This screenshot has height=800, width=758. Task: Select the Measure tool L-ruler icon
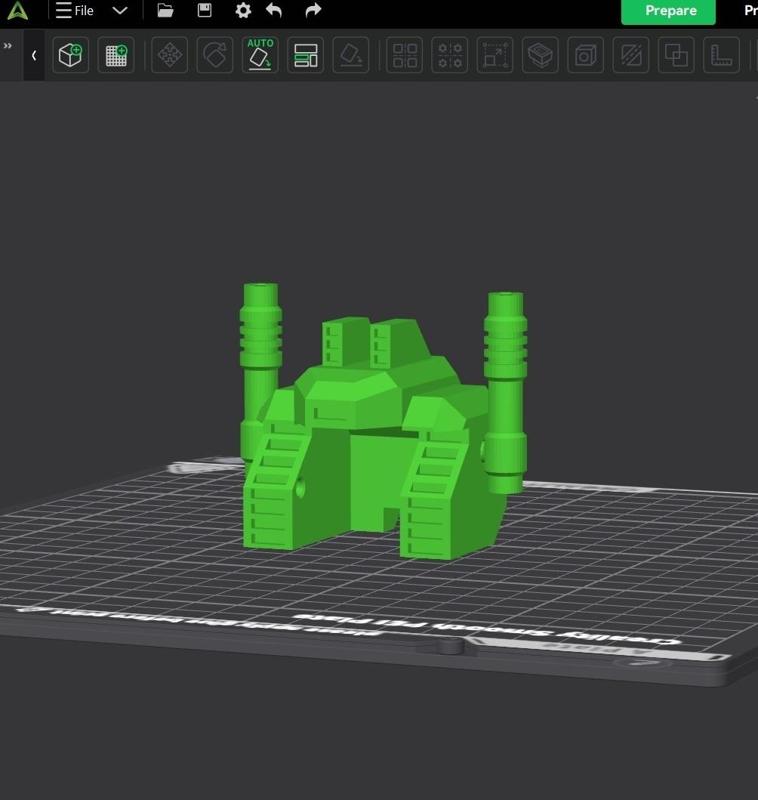pyautogui.click(x=721, y=55)
